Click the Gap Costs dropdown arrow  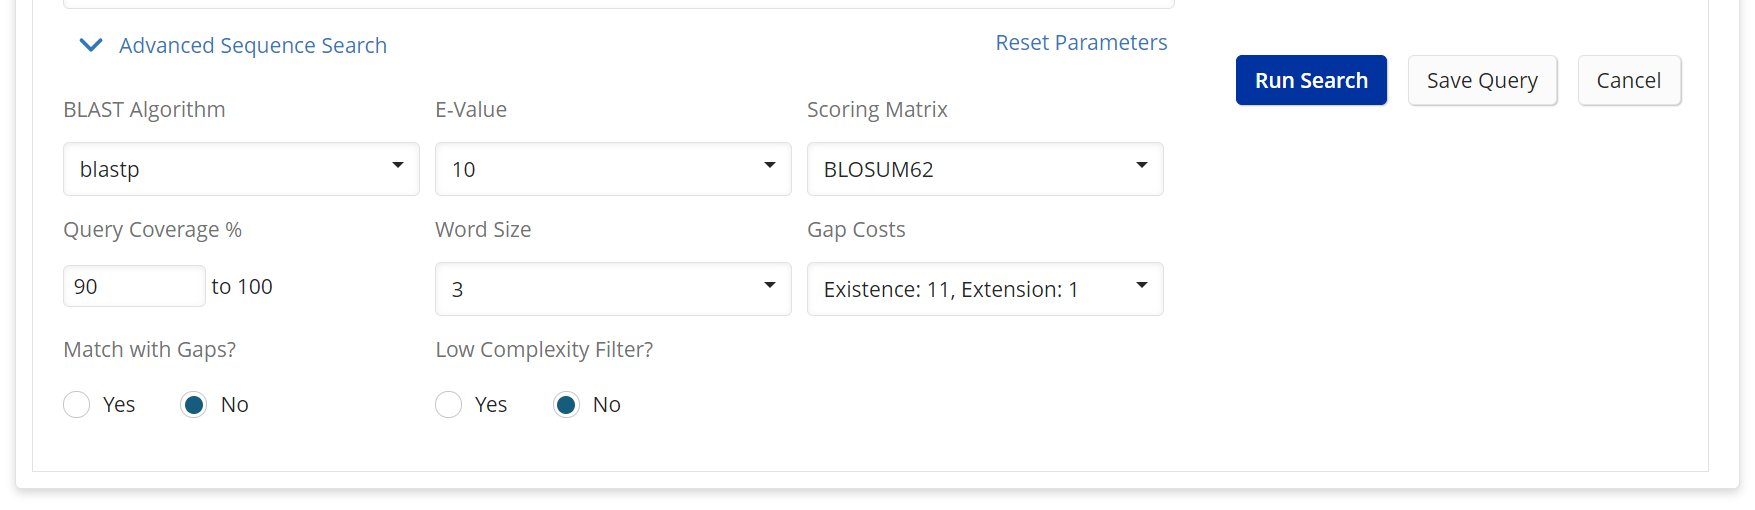pos(1142,286)
